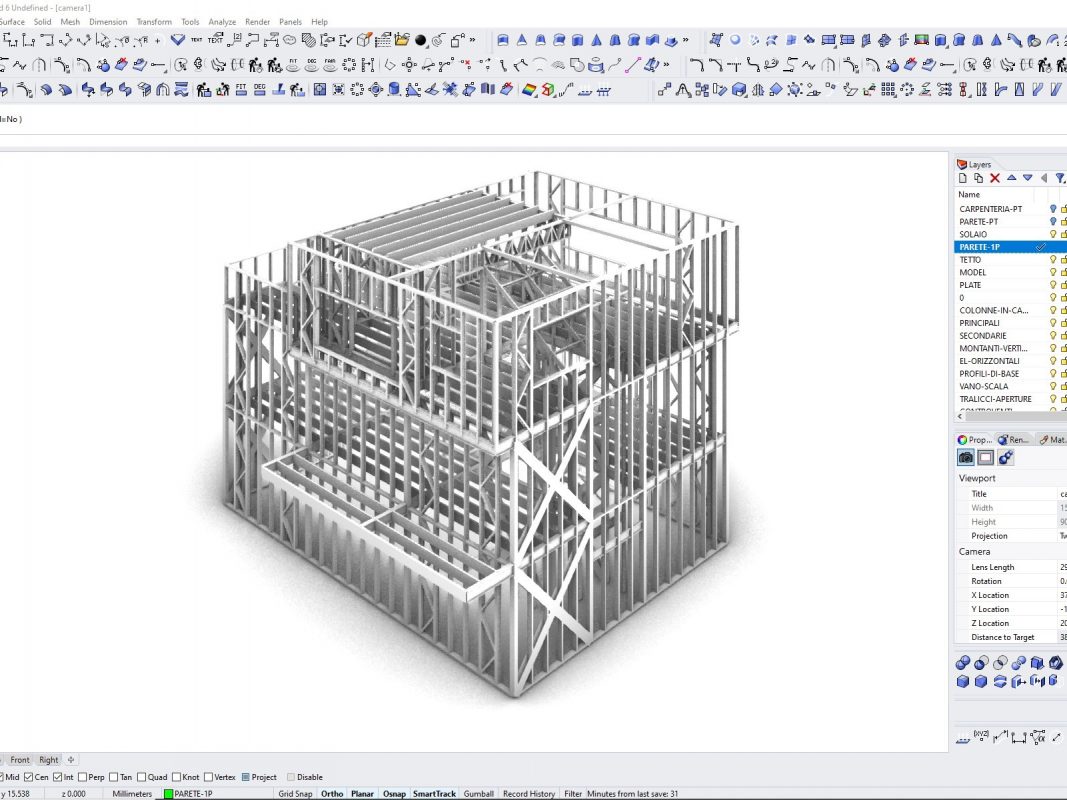The width and height of the screenshot is (1067, 800).
Task: Click the gray left-arrow icon in Layers toolbar
Action: pyautogui.click(x=1044, y=178)
